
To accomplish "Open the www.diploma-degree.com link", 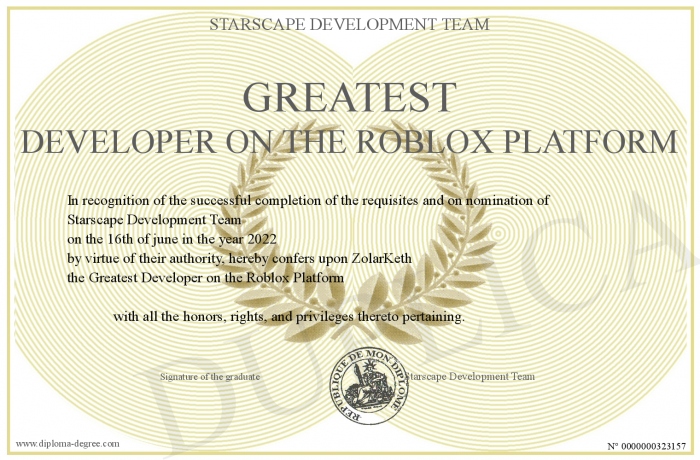I will pyautogui.click(x=67, y=444).
